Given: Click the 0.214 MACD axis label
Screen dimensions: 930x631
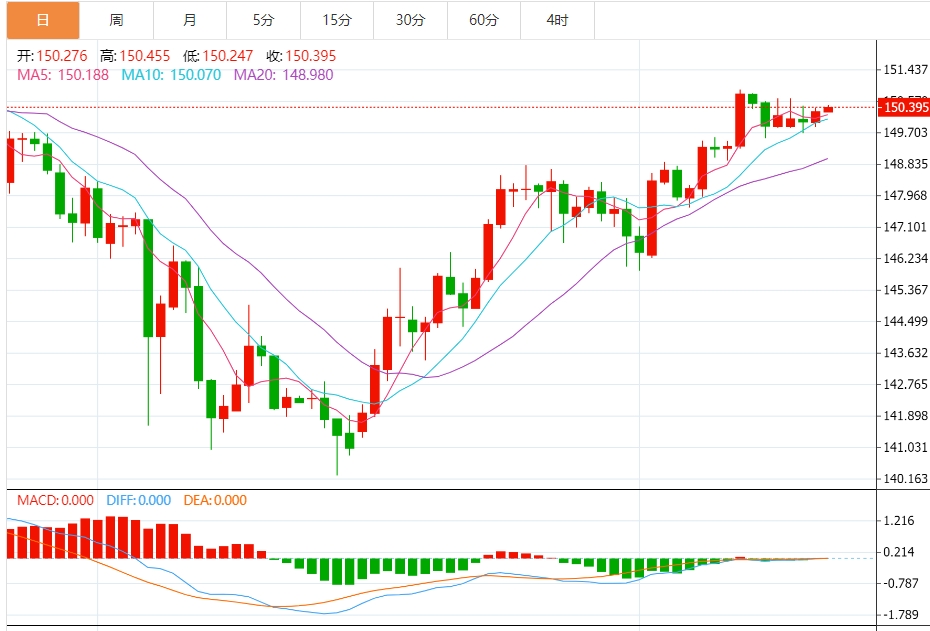Looking at the screenshot, I should pyautogui.click(x=899, y=552).
